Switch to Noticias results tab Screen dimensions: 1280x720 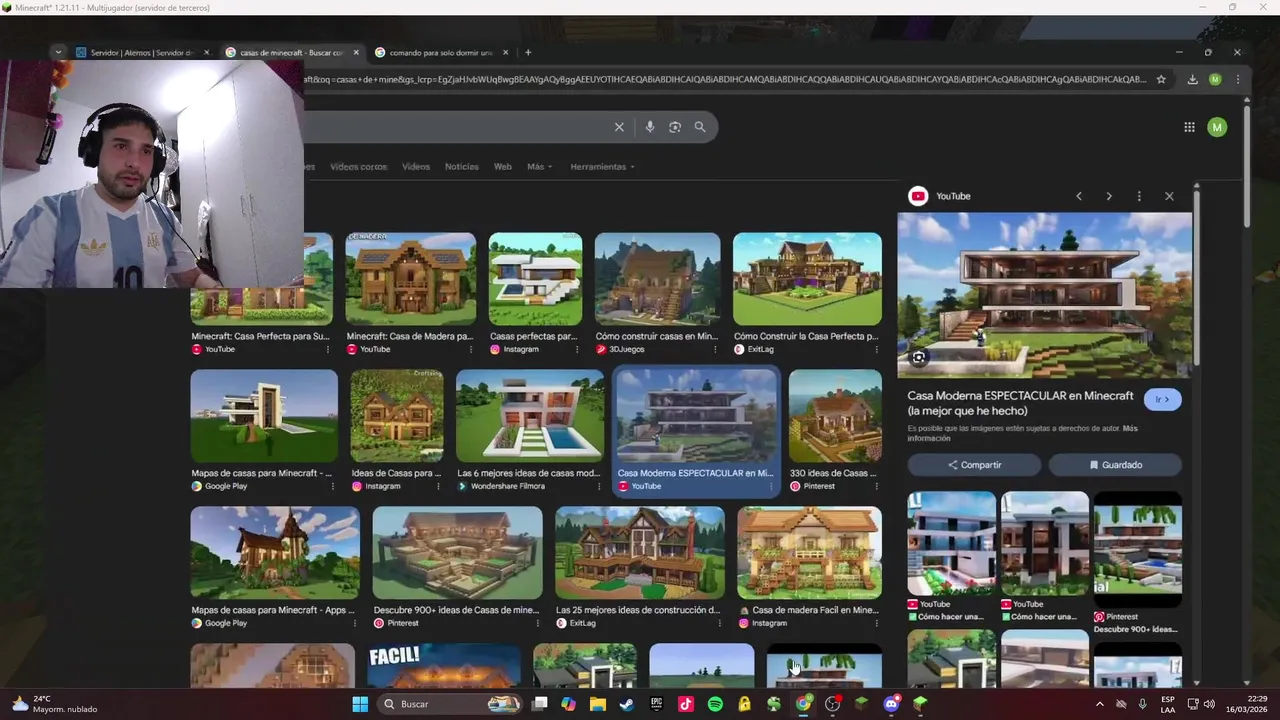462,167
